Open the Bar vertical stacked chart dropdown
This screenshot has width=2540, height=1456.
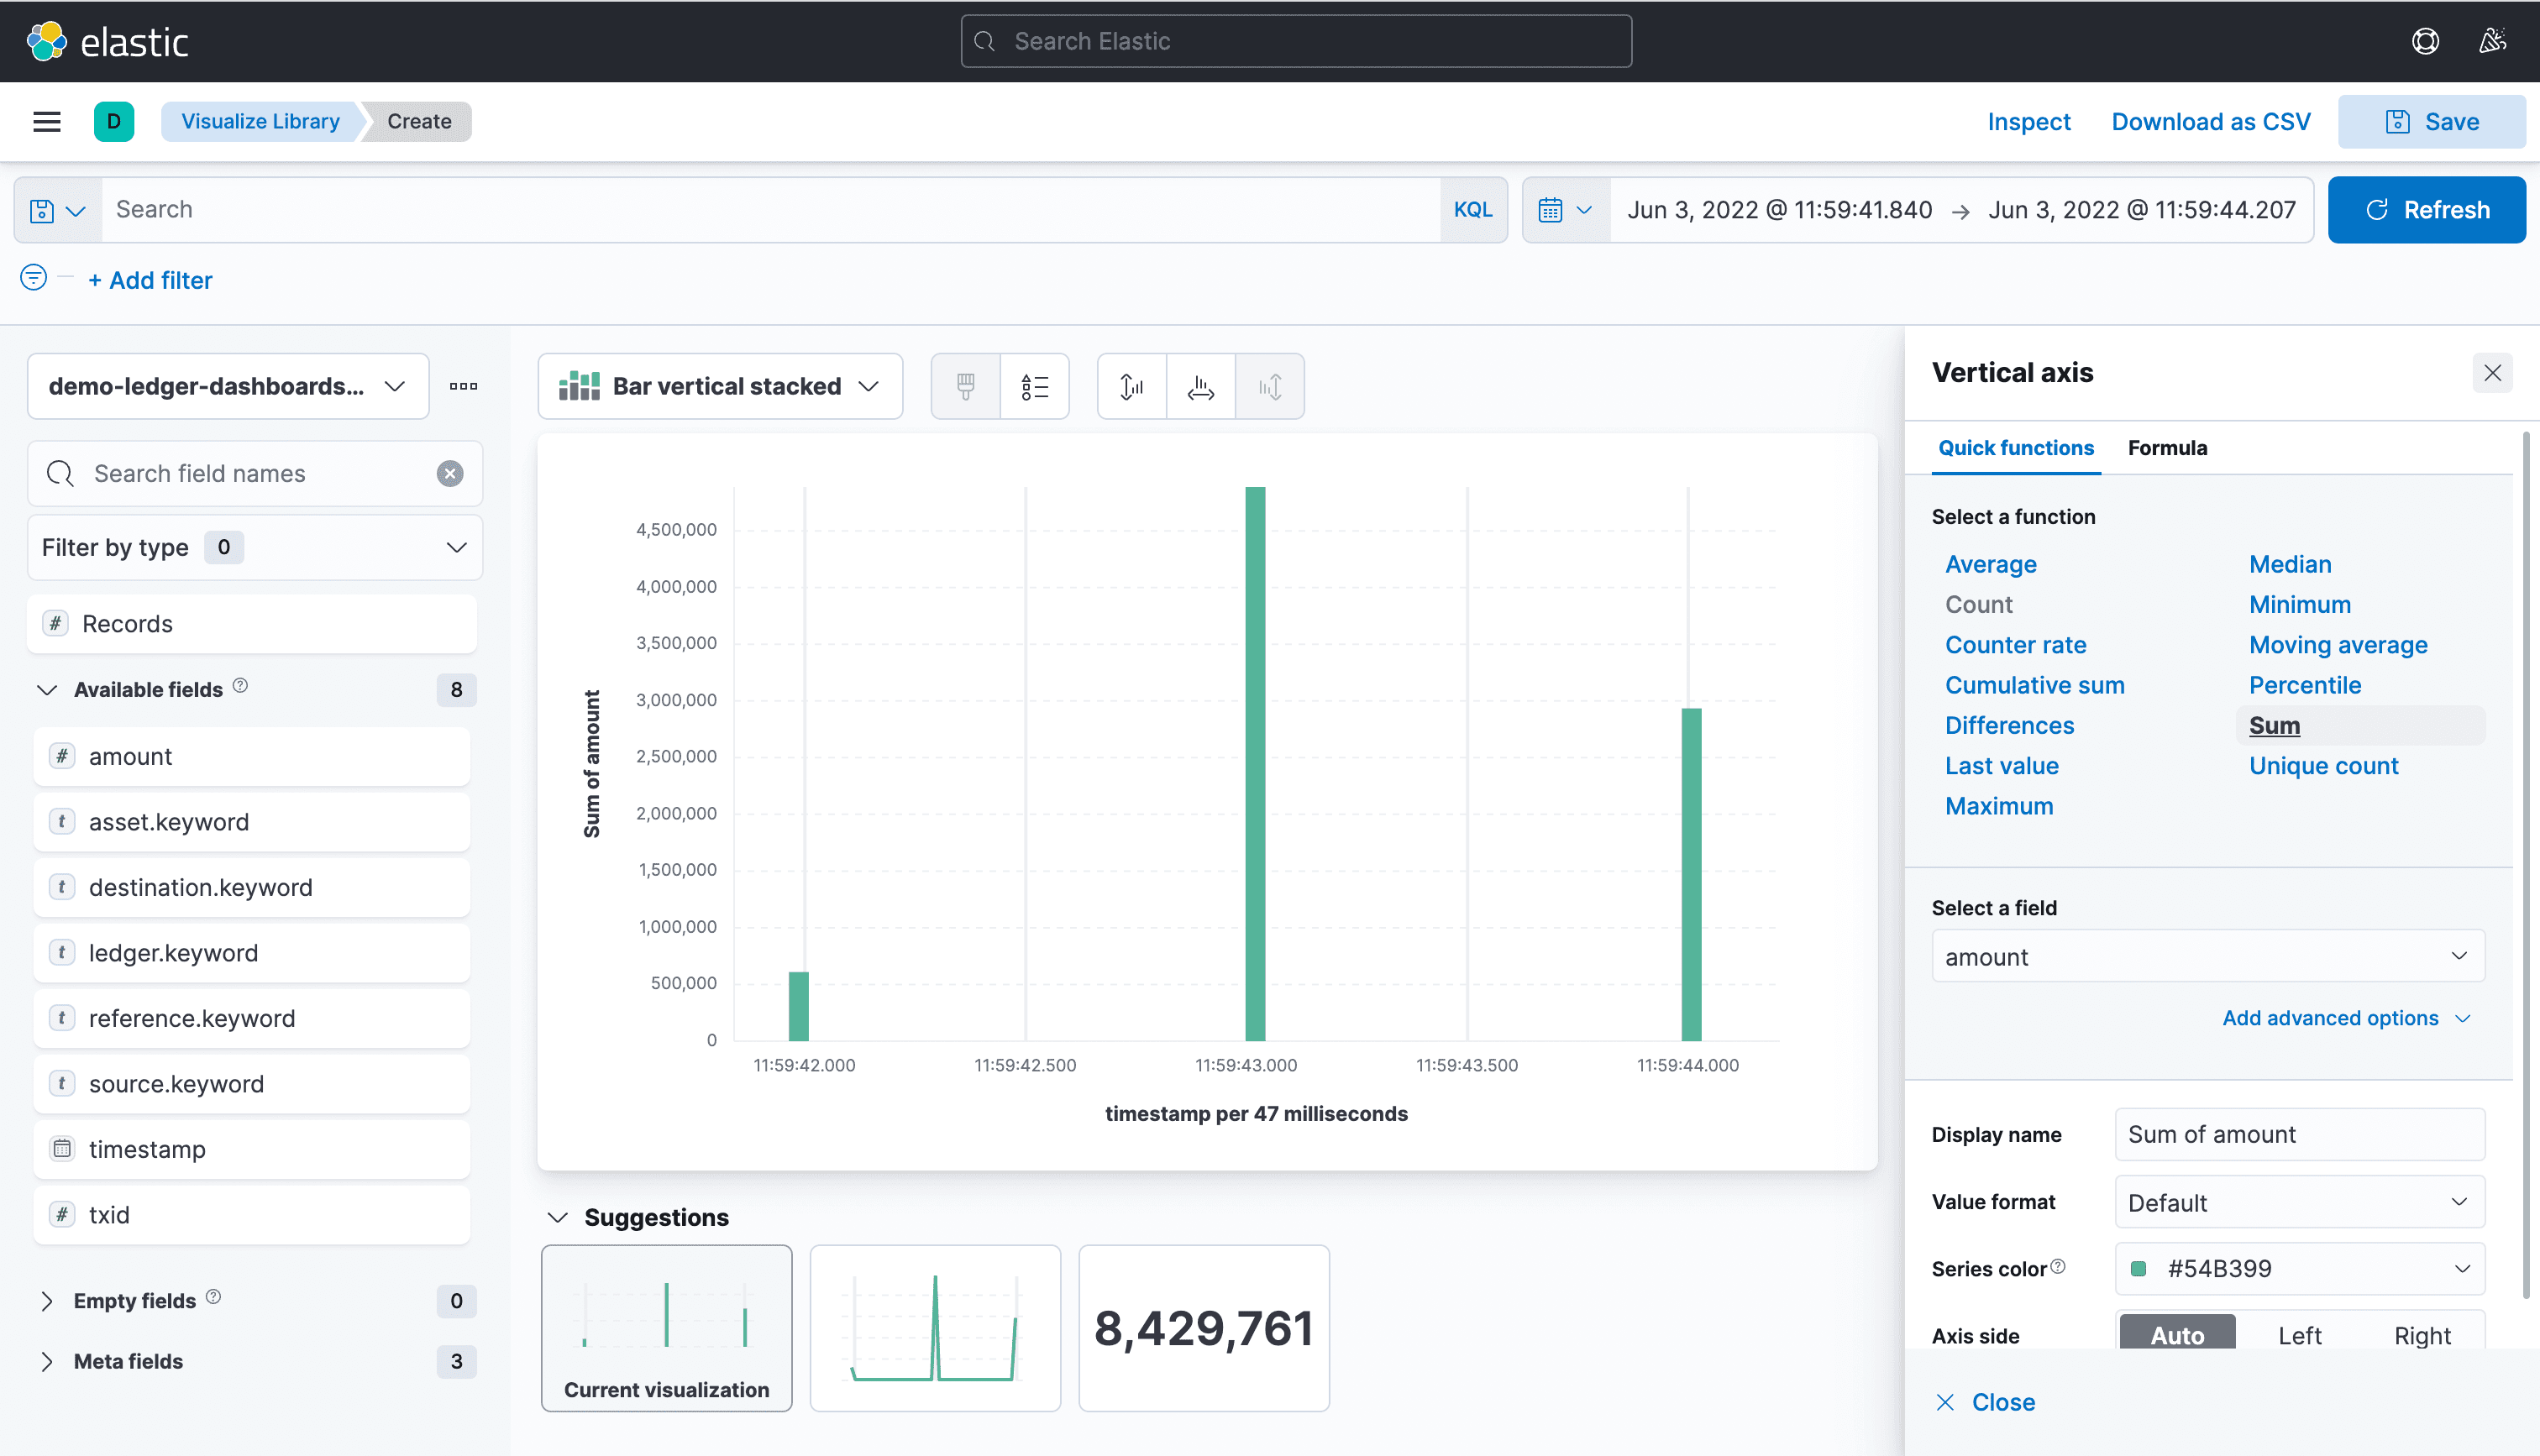pos(720,386)
